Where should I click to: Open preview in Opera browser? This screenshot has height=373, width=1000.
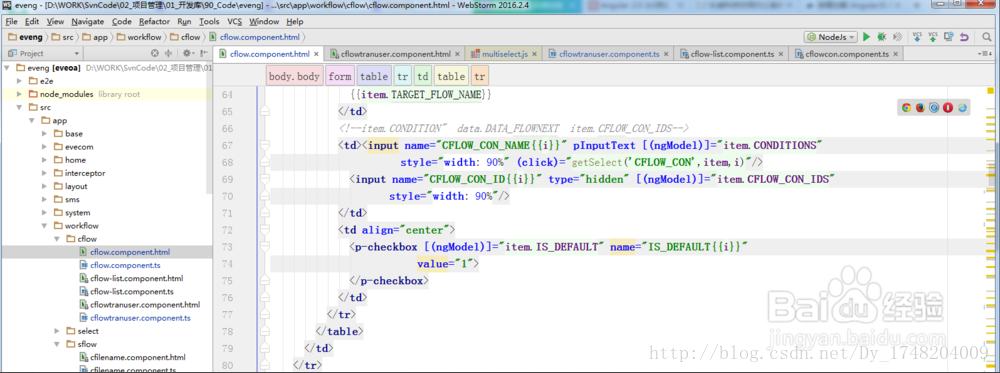[x=948, y=108]
